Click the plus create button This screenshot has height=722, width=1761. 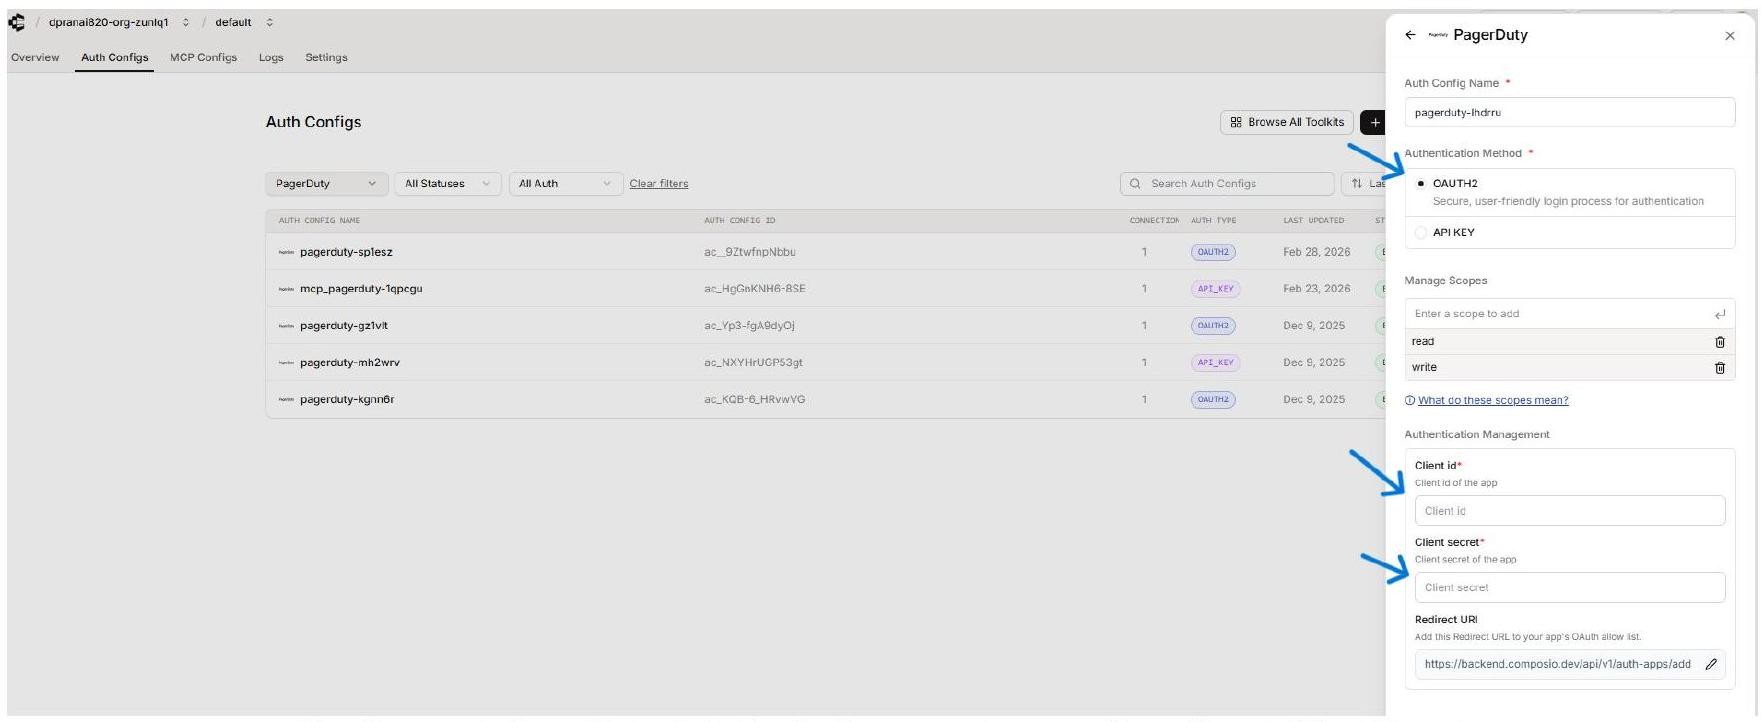point(1375,122)
